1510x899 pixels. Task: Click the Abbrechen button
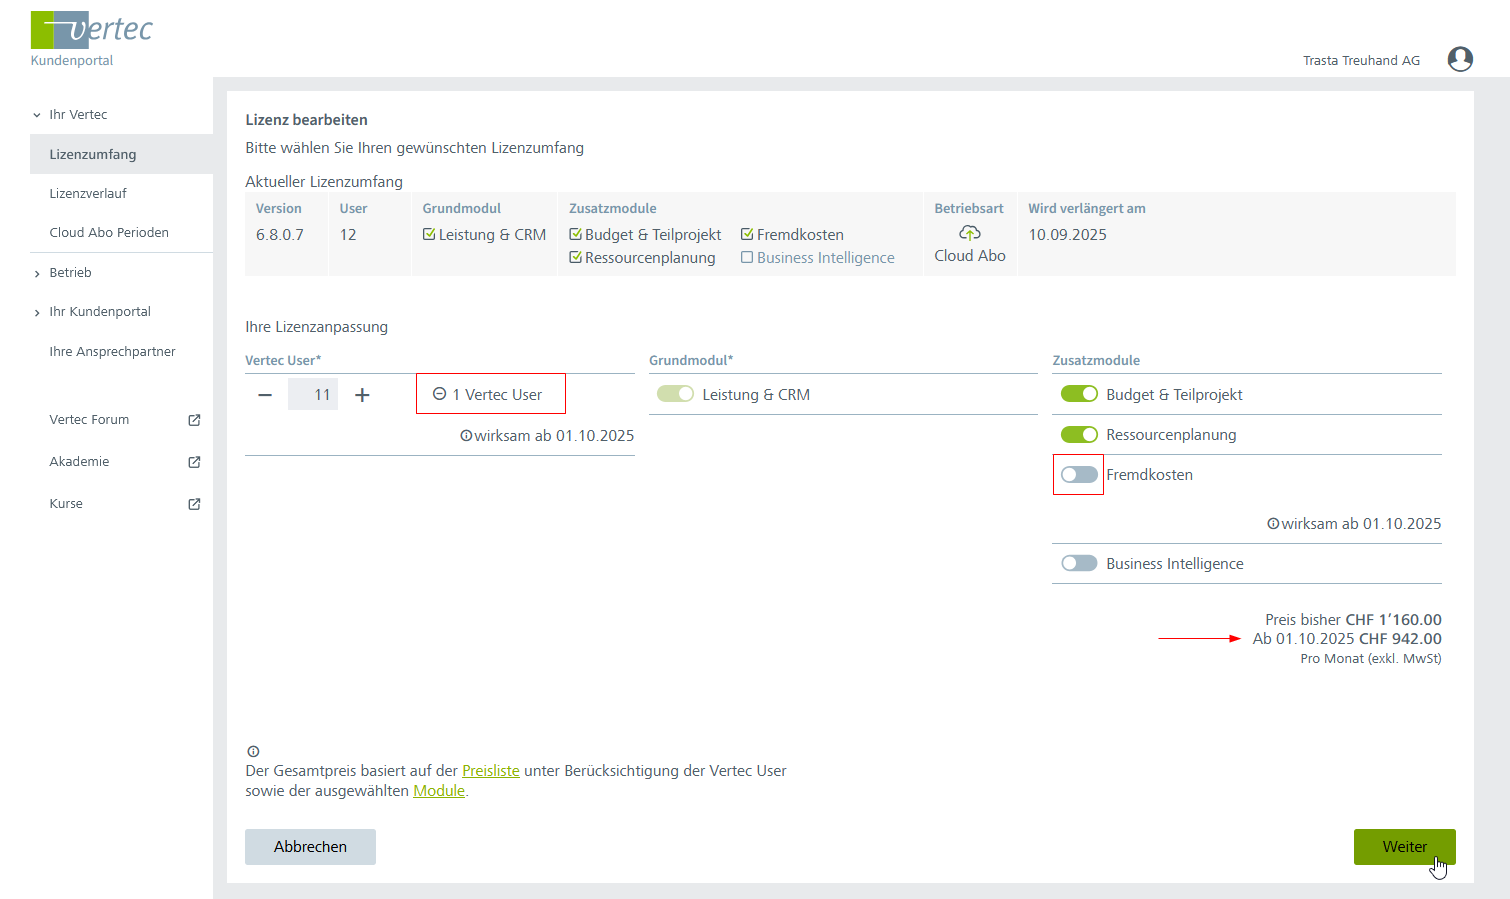pos(310,847)
